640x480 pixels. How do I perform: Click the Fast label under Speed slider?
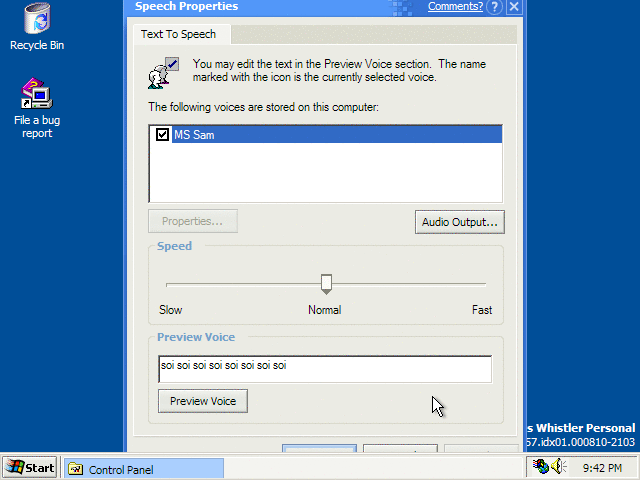point(482,310)
